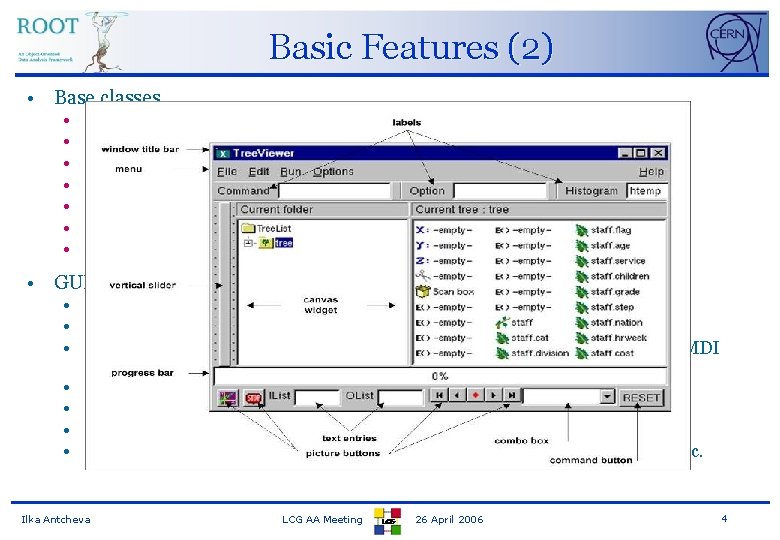
Task: Expand the tree node in Current folder
Action: pyautogui.click(x=248, y=243)
